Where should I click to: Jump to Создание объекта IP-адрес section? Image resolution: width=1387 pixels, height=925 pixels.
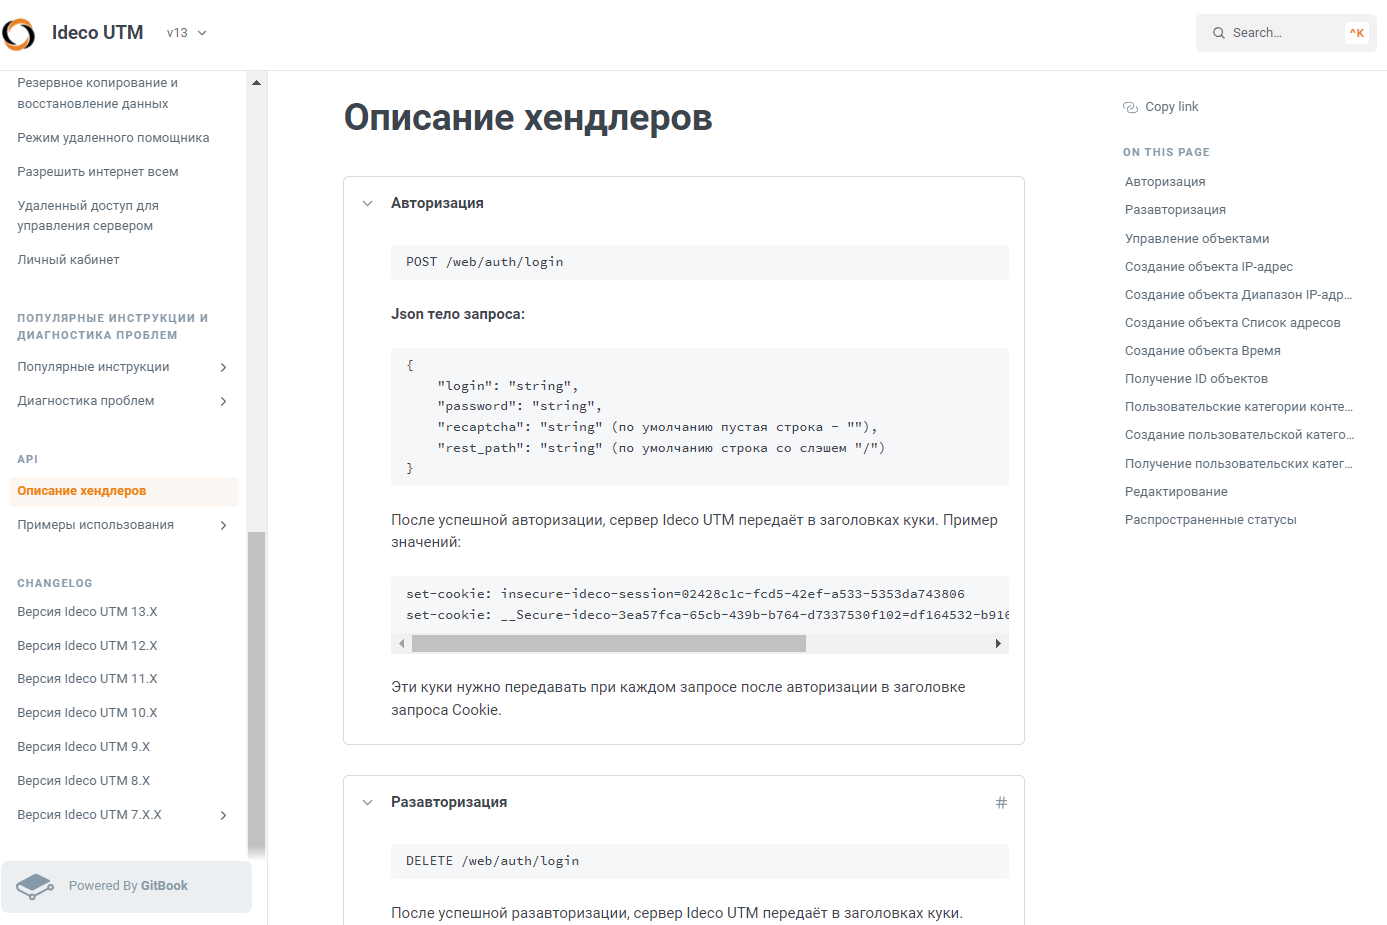click(1209, 267)
